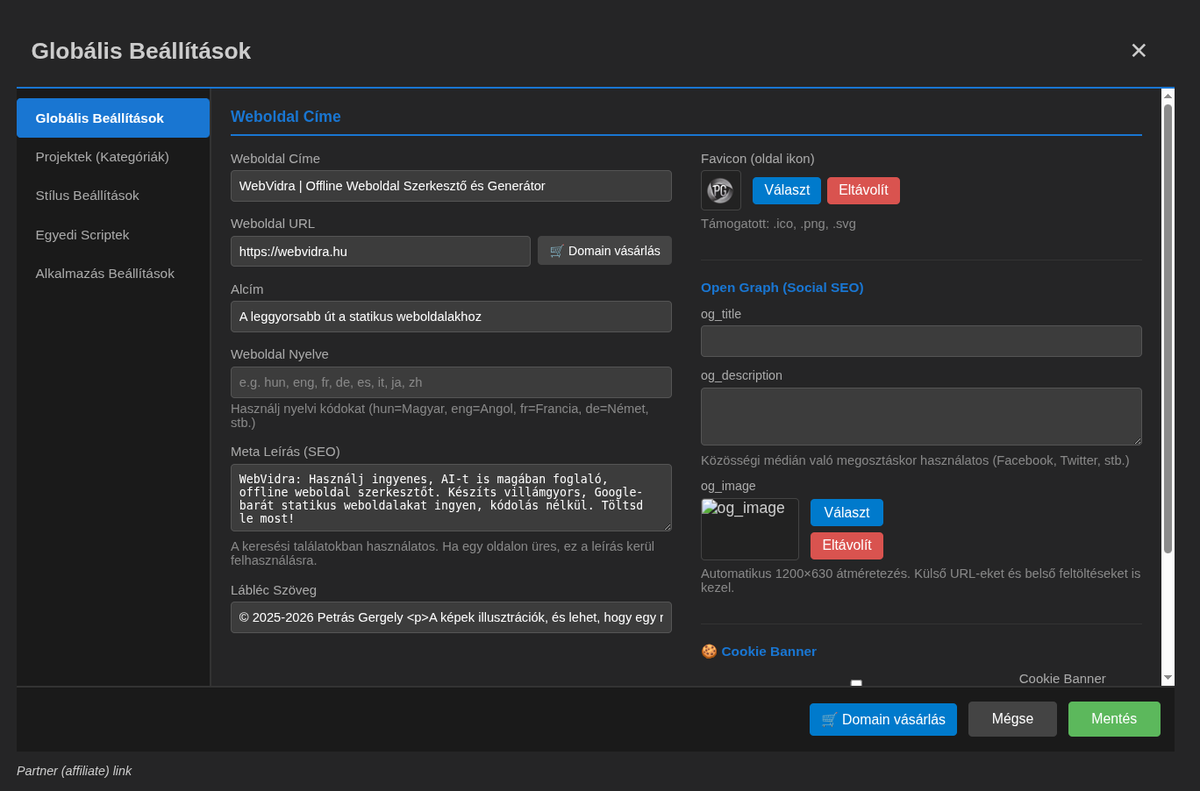Click into the og_title text field
This screenshot has width=1200, height=791.
coord(920,341)
